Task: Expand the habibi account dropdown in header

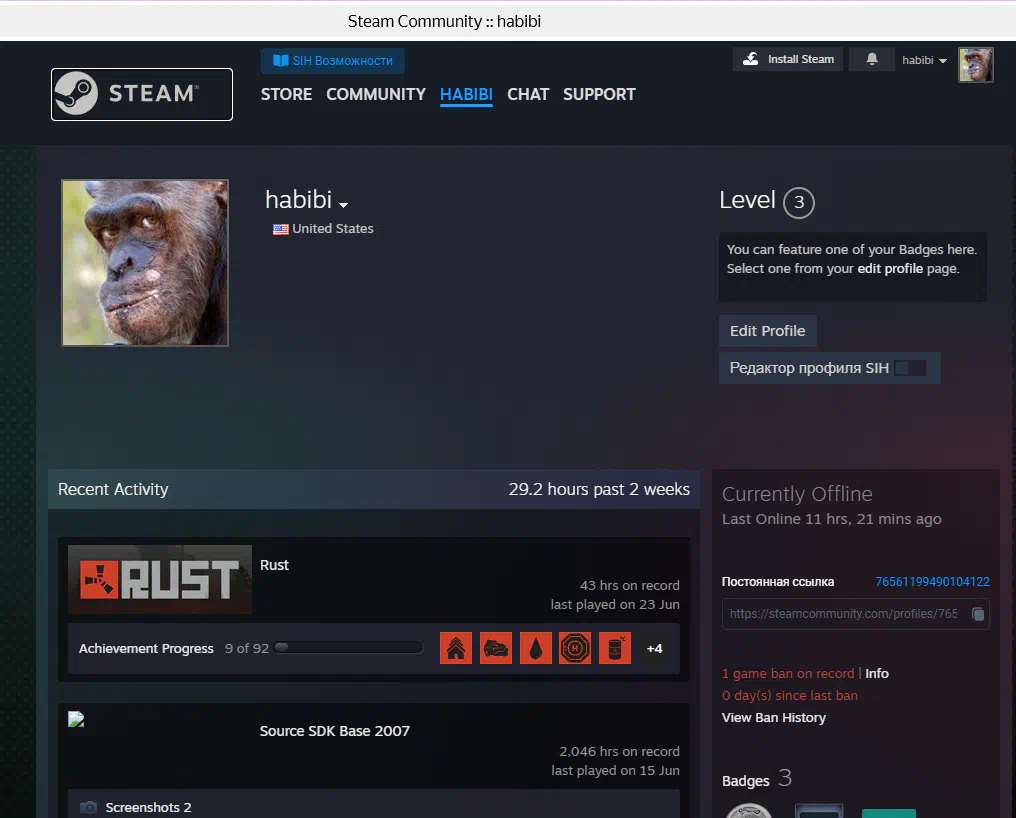Action: click(924, 60)
